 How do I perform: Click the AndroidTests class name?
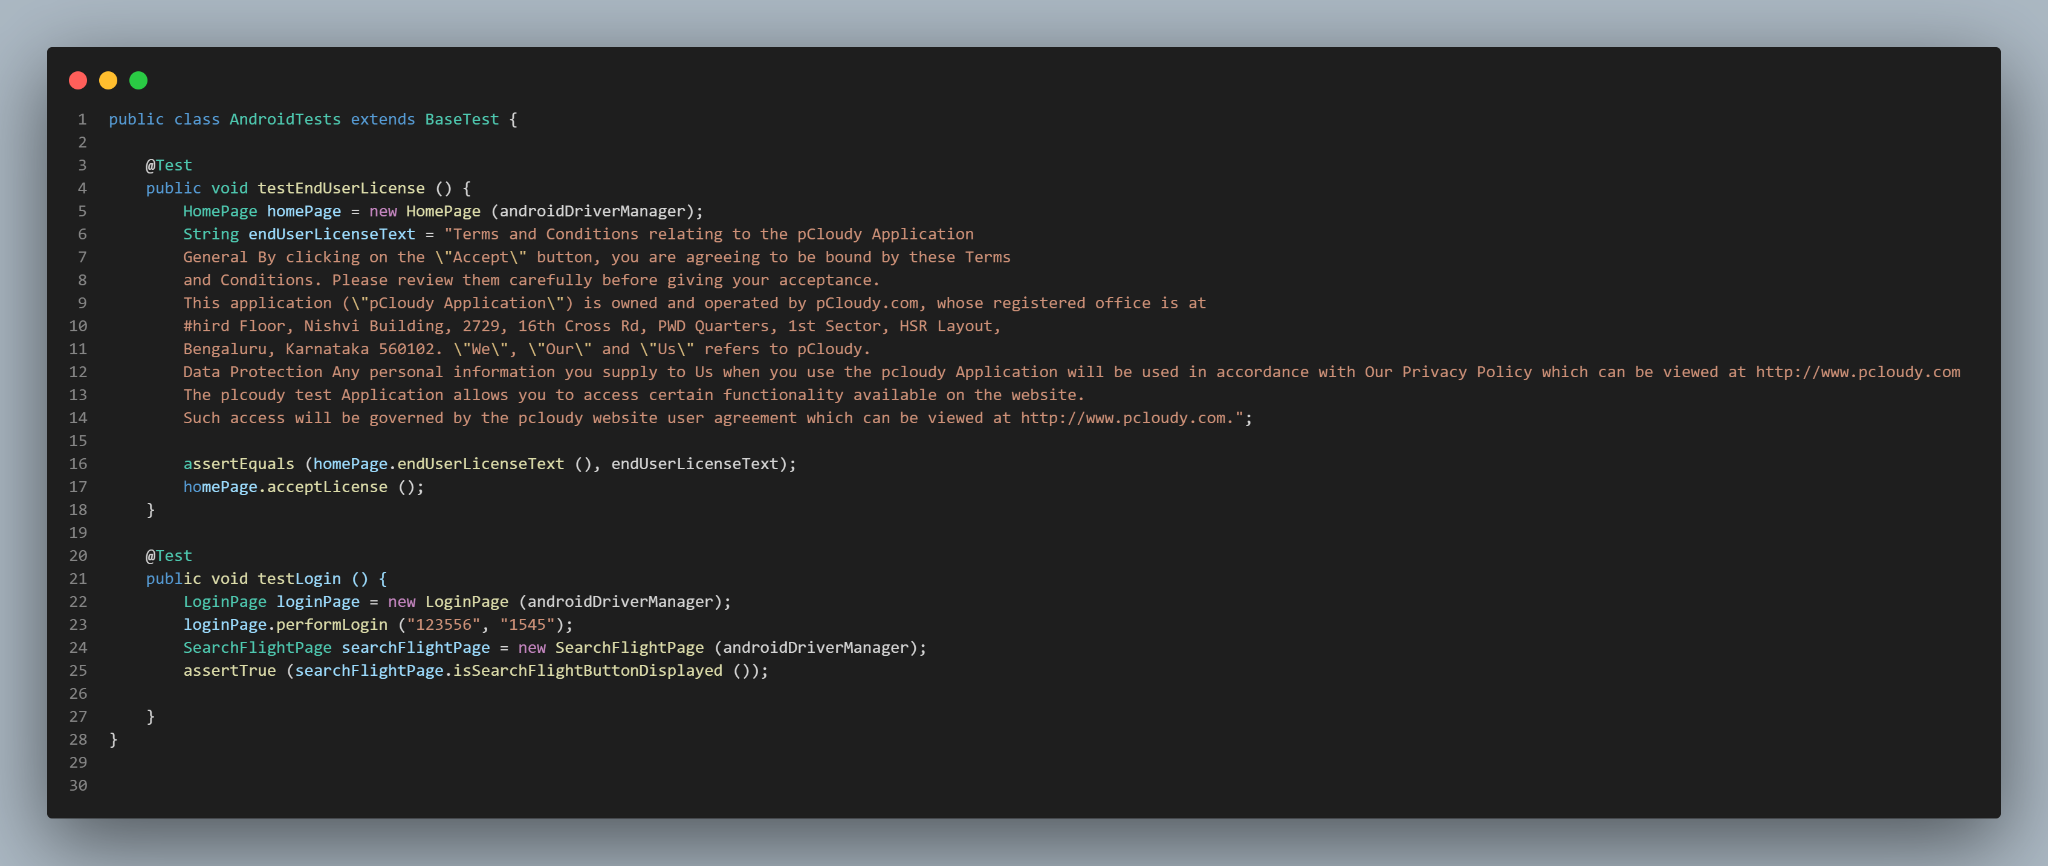point(285,119)
